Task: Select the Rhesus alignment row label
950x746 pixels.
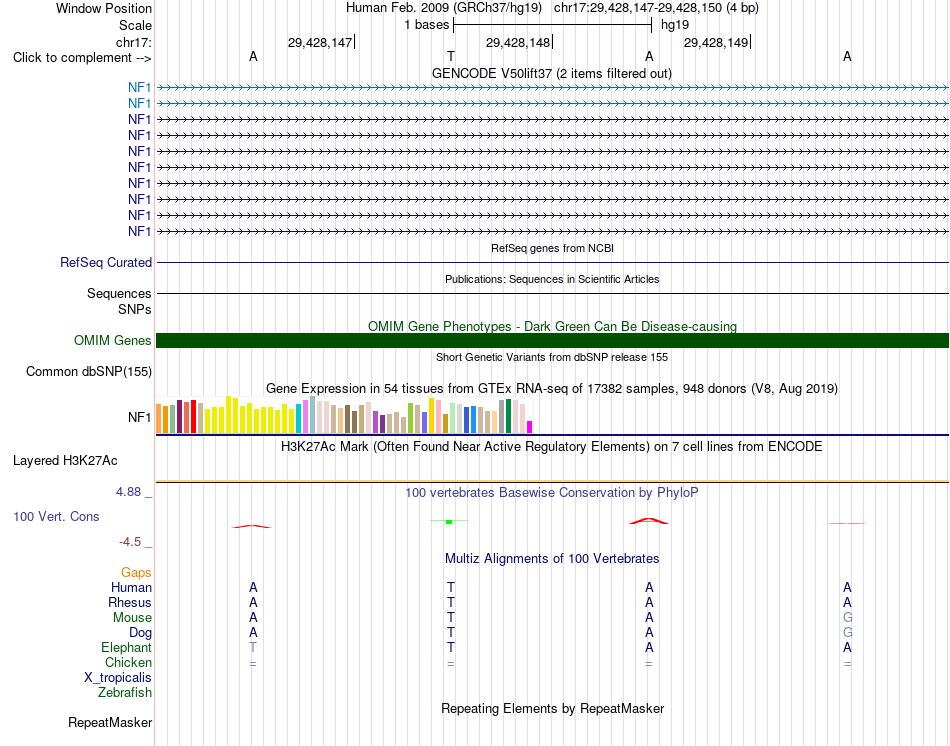Action: (130, 603)
